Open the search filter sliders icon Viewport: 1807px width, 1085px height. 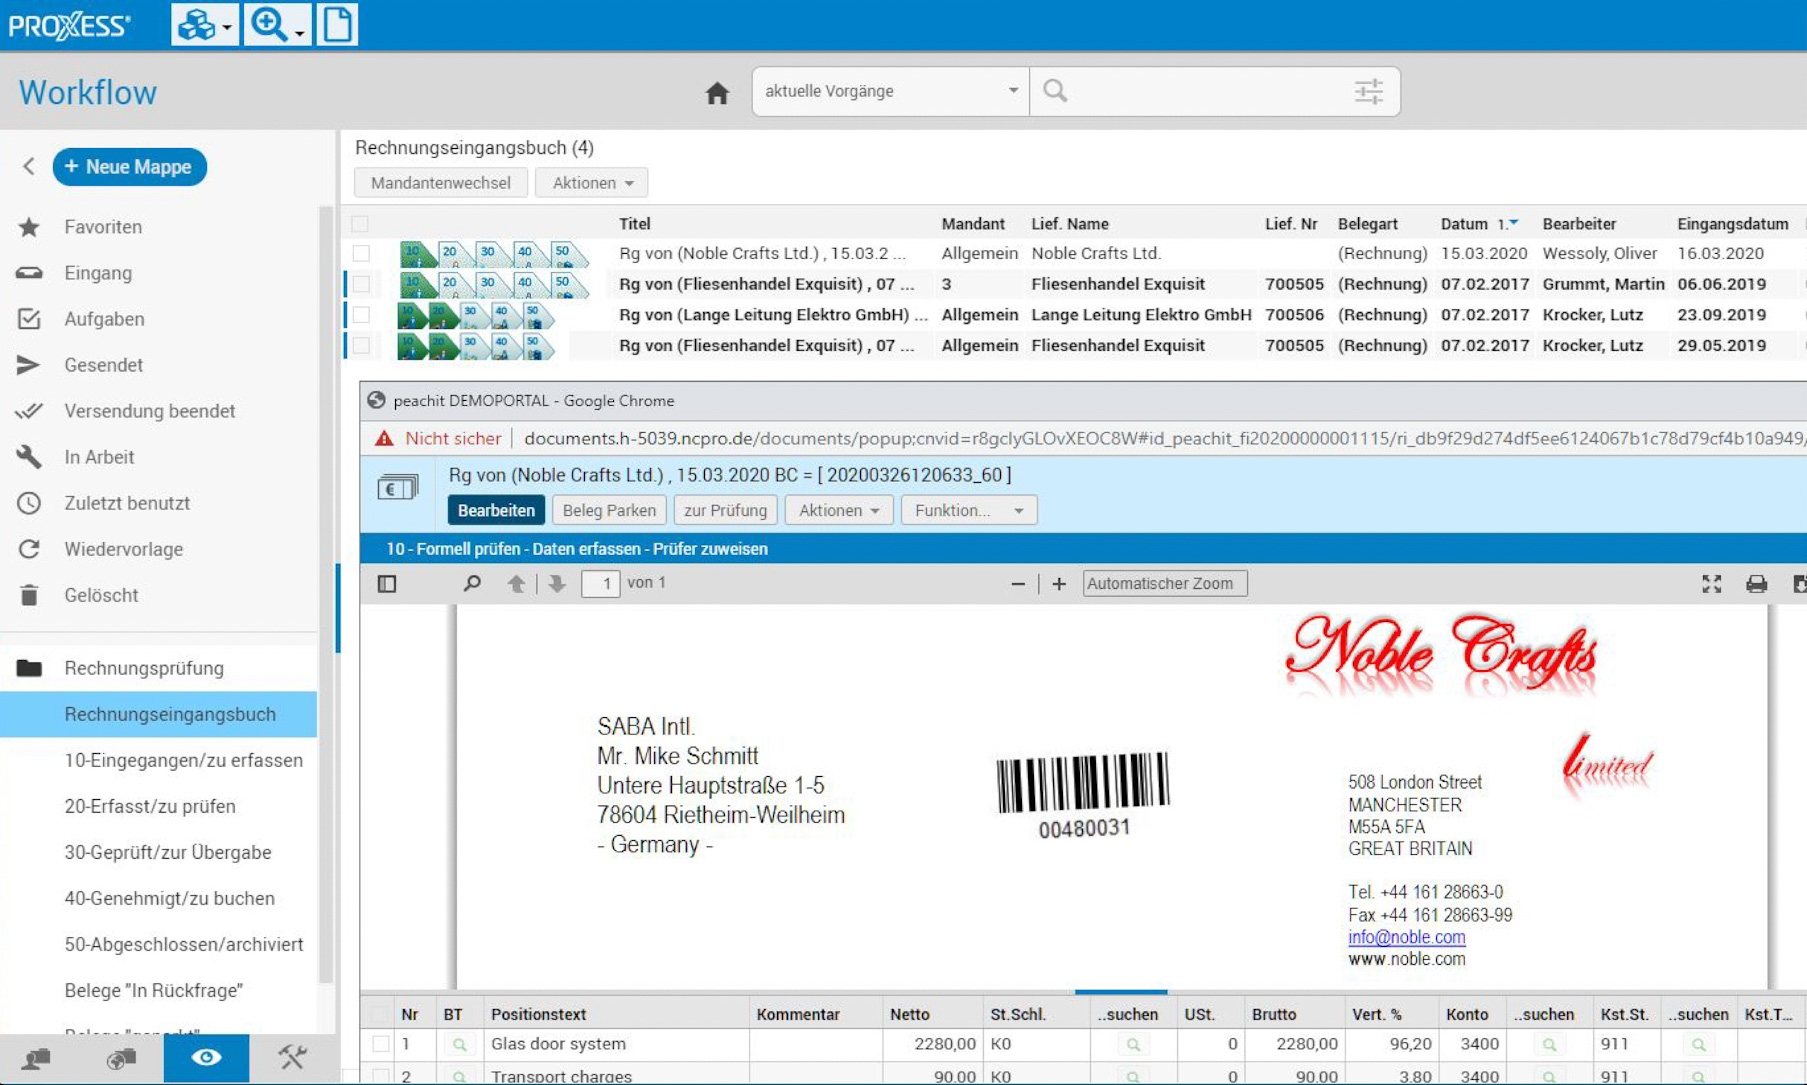coord(1368,92)
